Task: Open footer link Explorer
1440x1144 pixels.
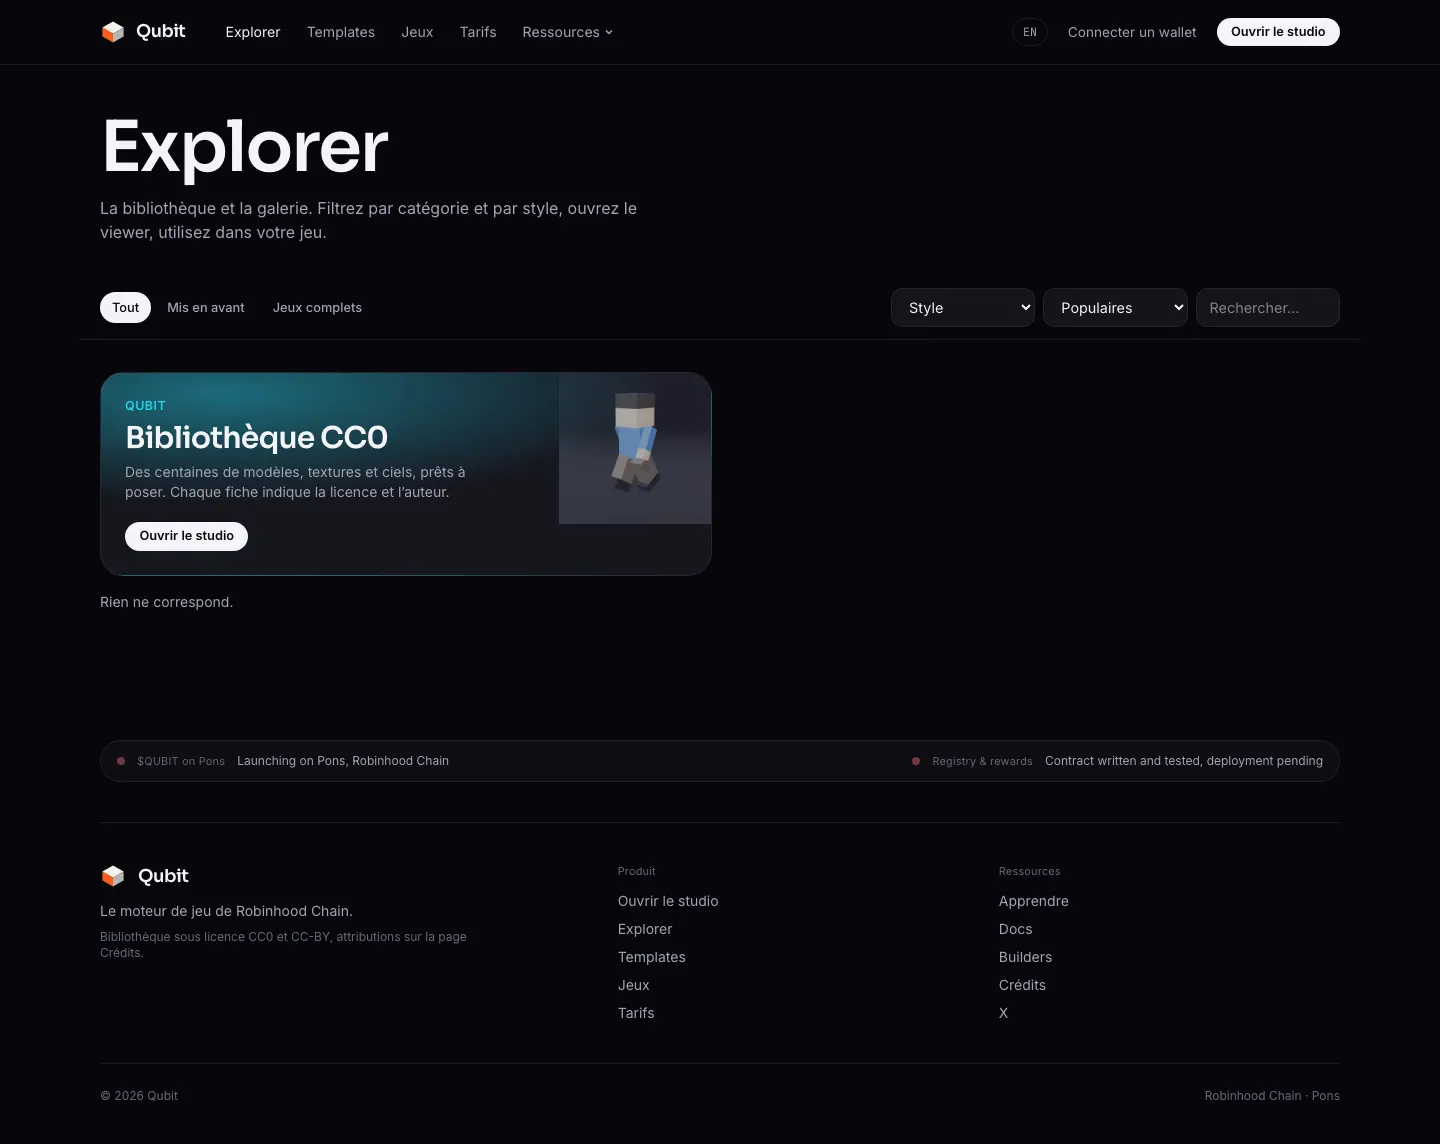Action: click(x=645, y=929)
